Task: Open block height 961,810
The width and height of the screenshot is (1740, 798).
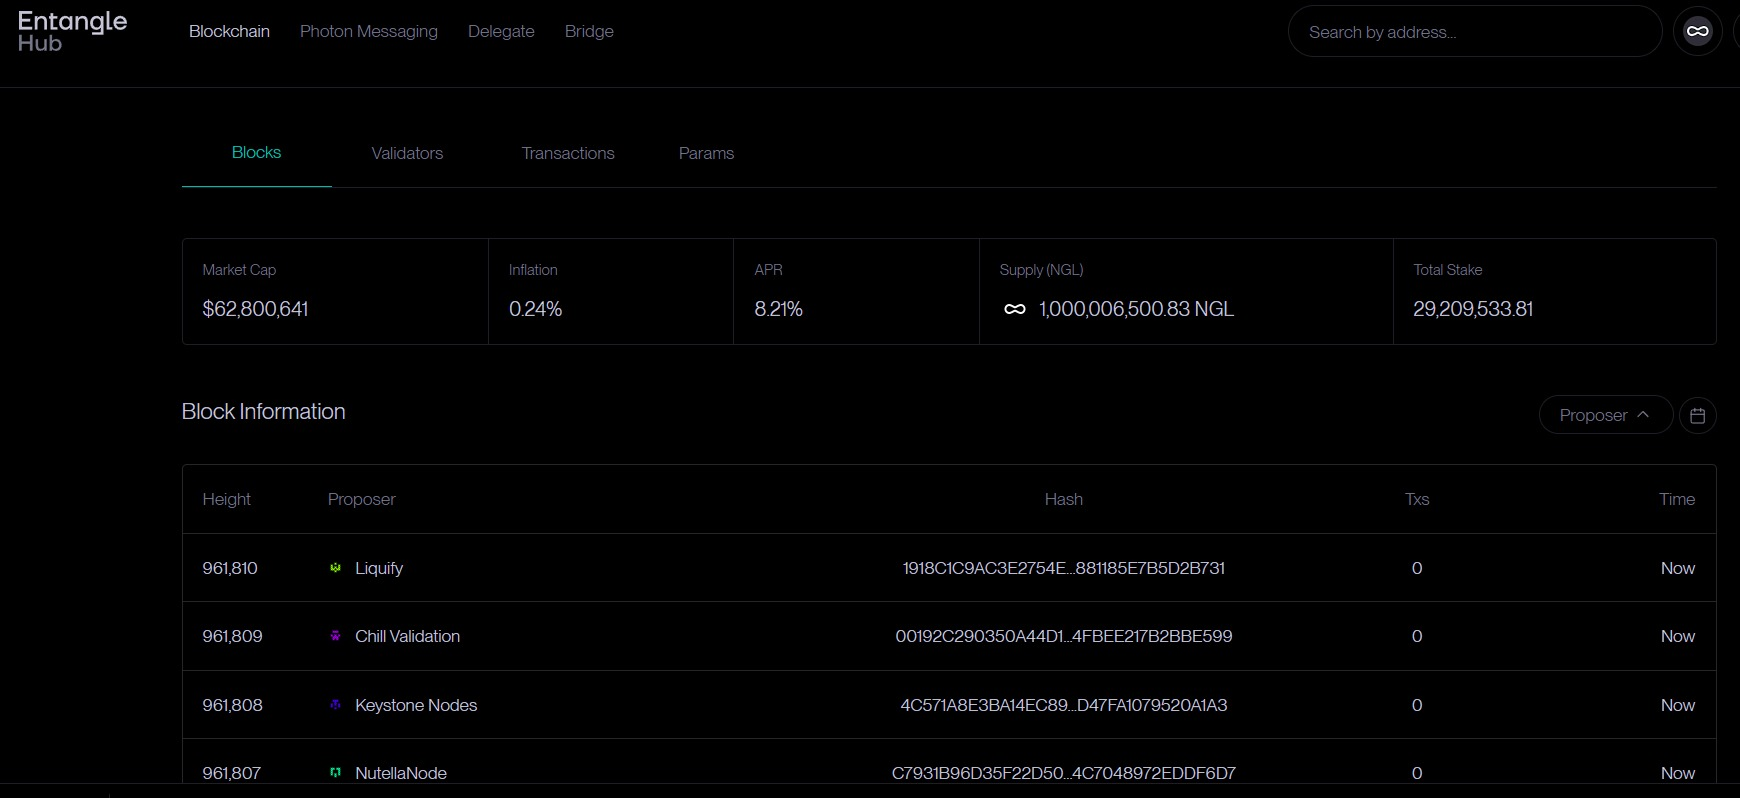Action: click(230, 568)
